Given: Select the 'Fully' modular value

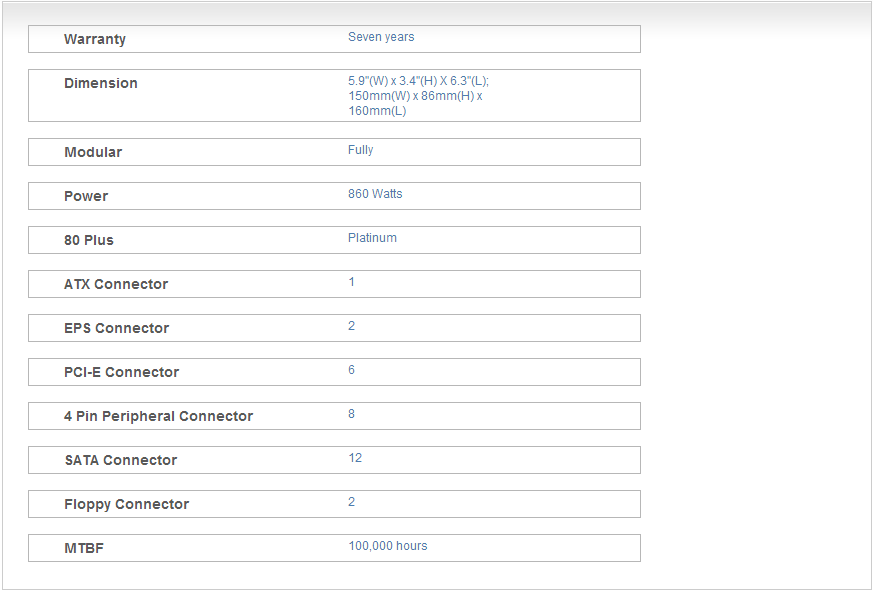Looking at the screenshot, I should pos(361,150).
